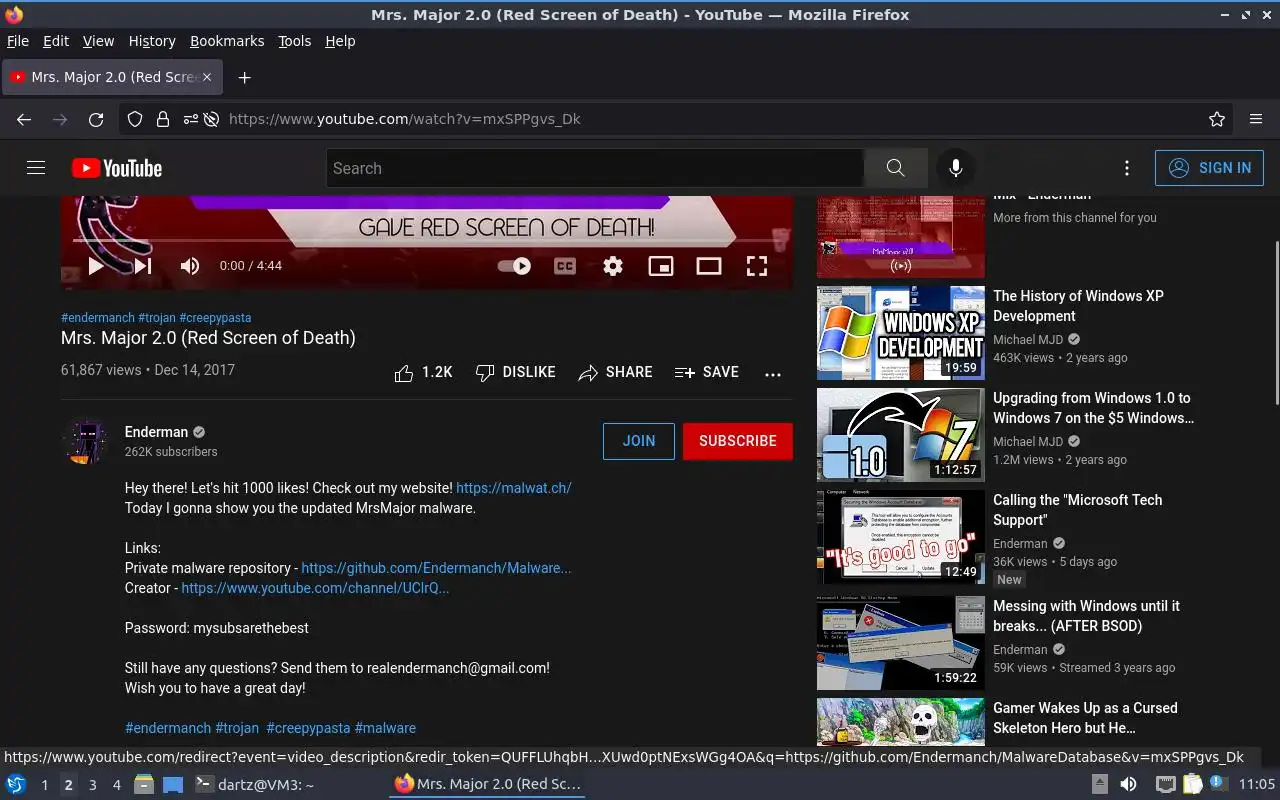
Task: Open the GitHub malware repository link
Action: tap(436, 568)
